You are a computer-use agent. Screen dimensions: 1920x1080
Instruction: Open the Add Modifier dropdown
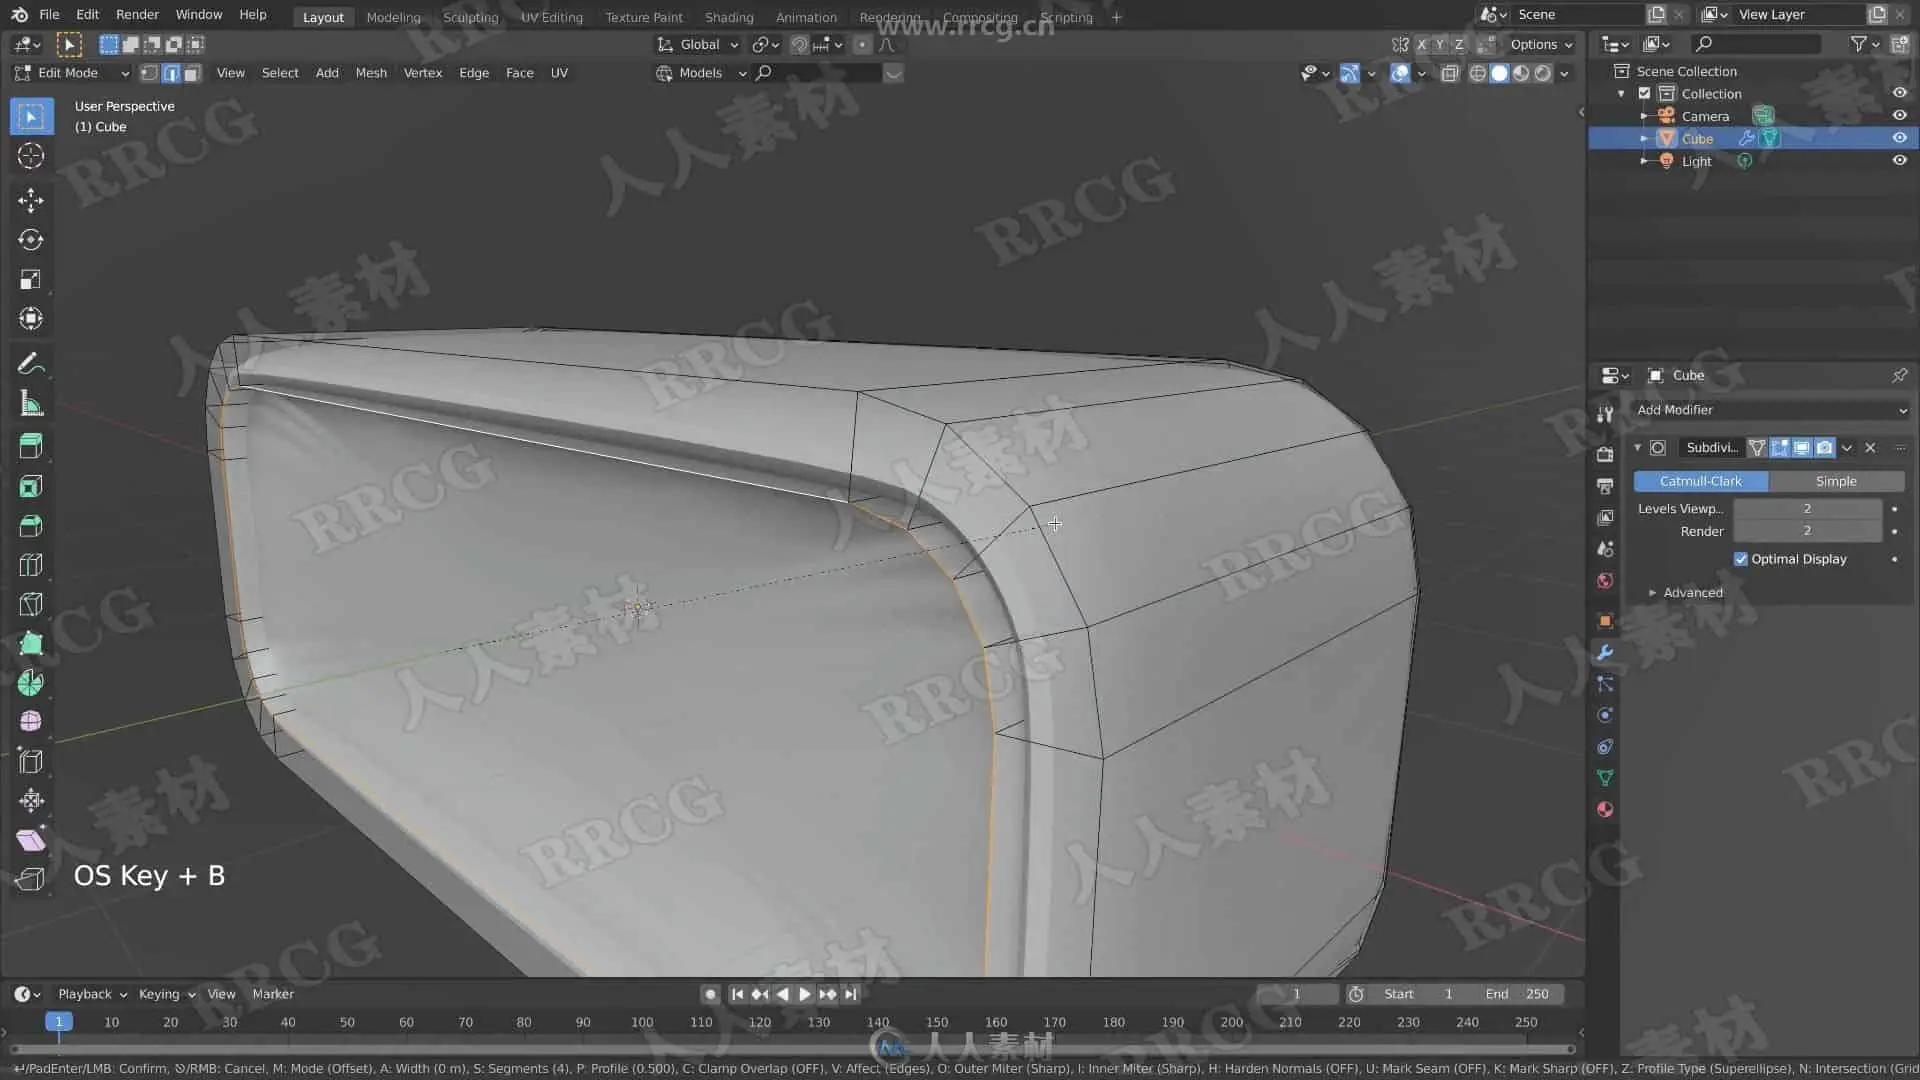click(x=1770, y=410)
